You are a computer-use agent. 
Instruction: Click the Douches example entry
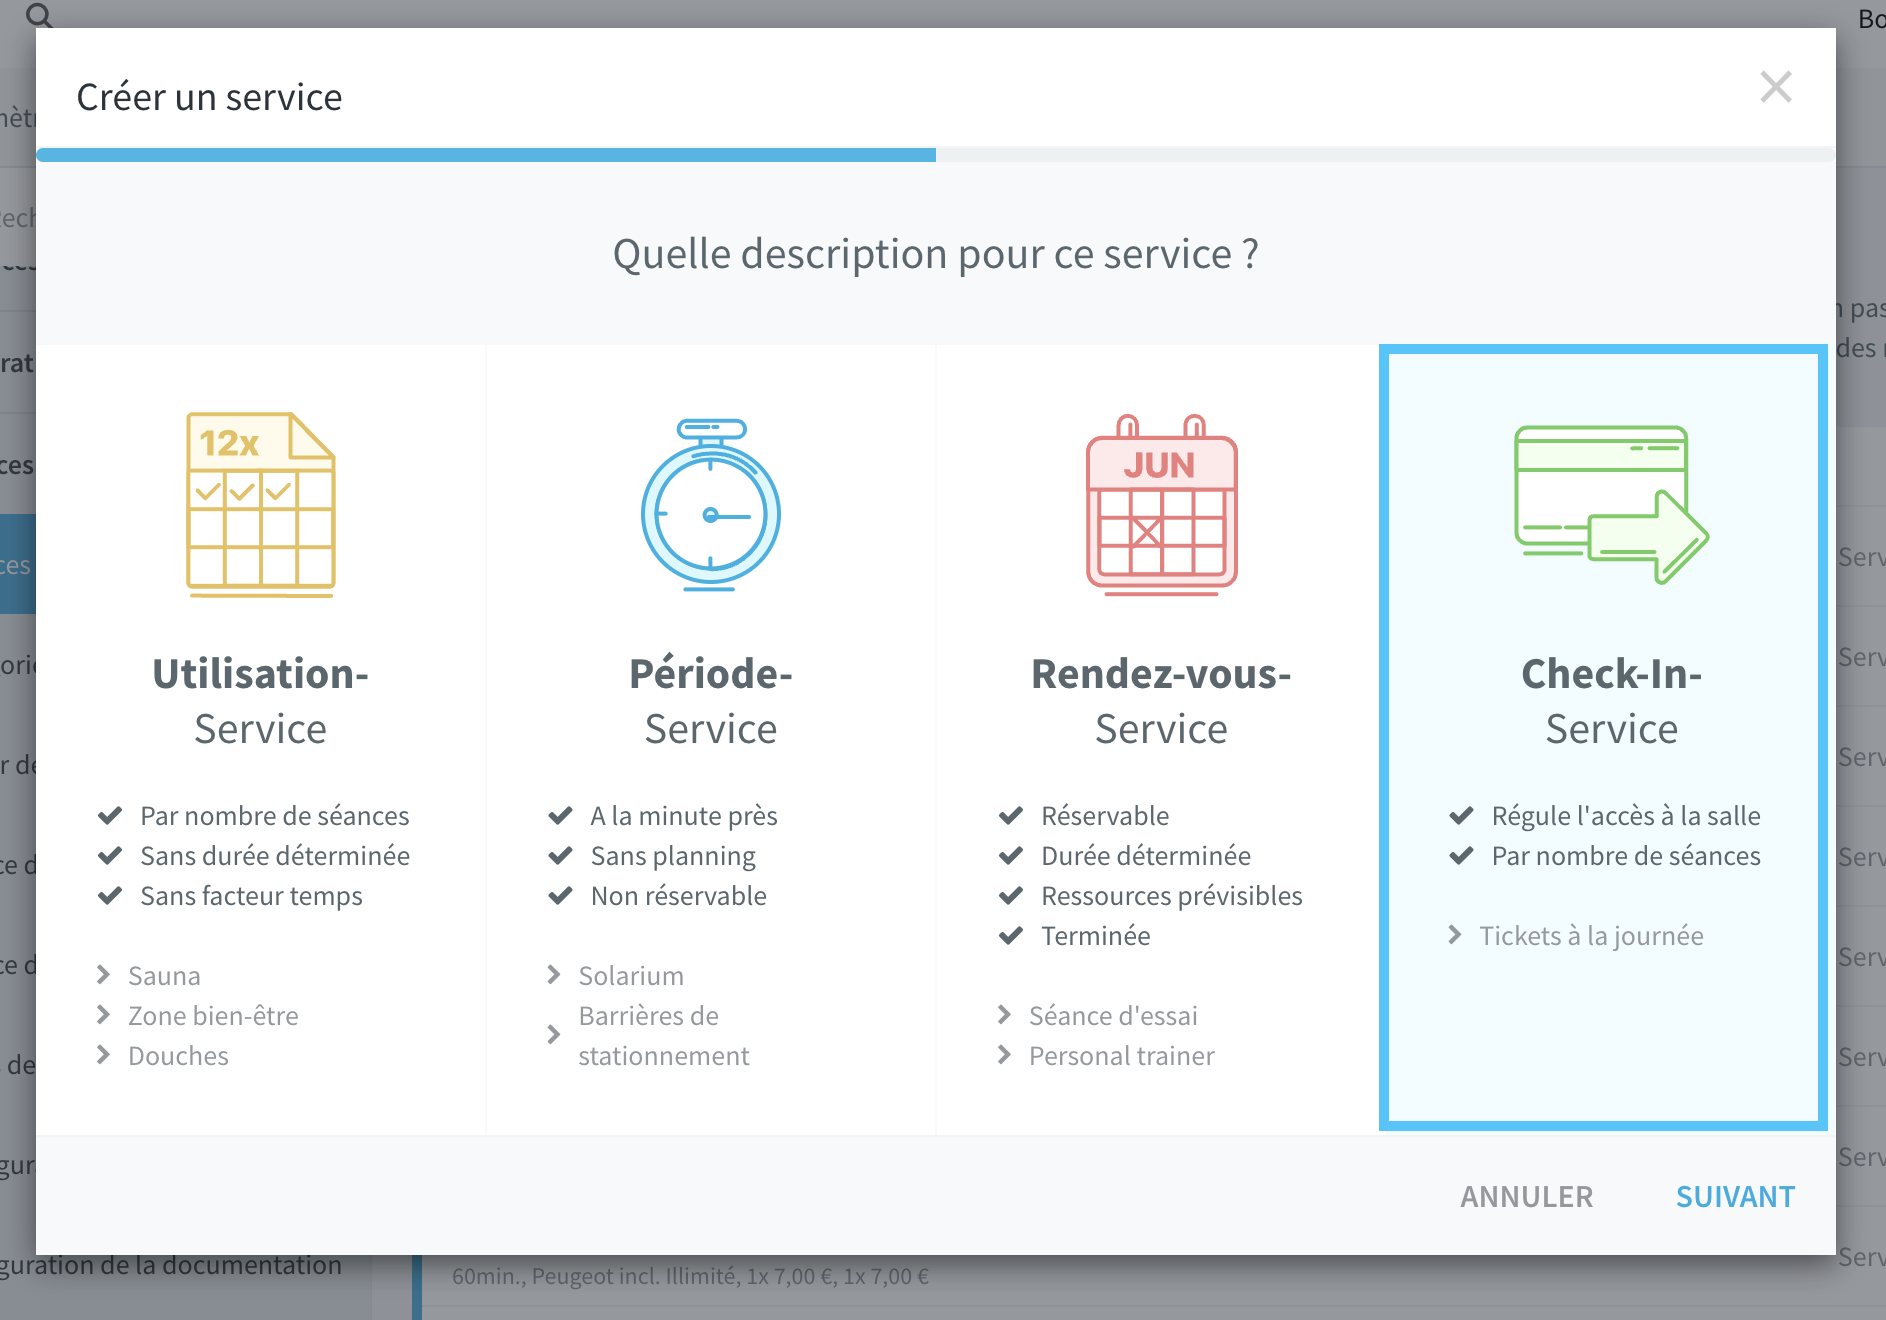(178, 1056)
